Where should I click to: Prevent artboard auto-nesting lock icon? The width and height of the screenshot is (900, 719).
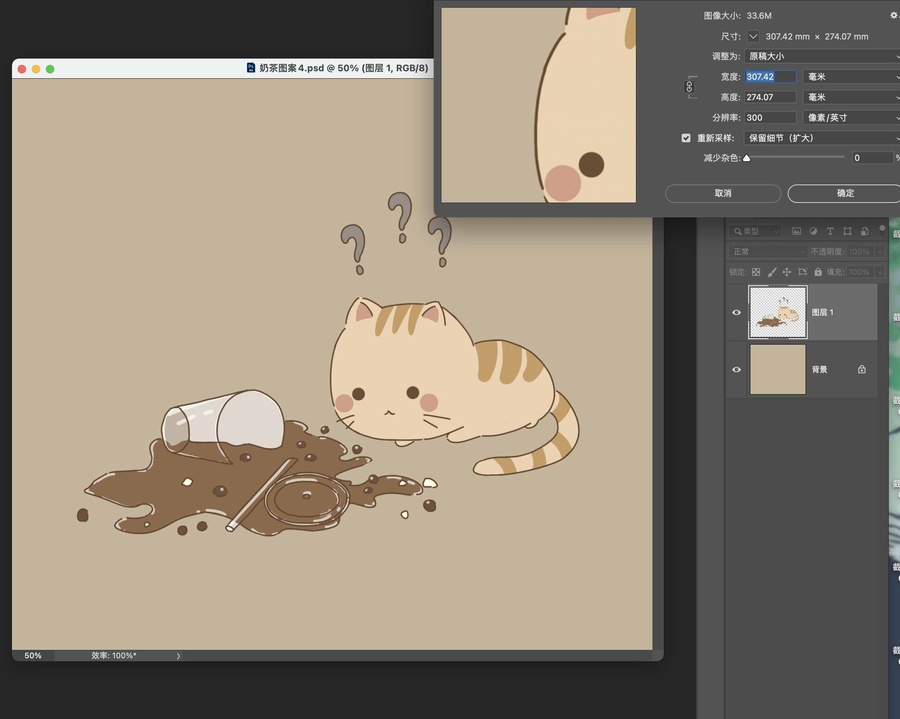(x=802, y=272)
